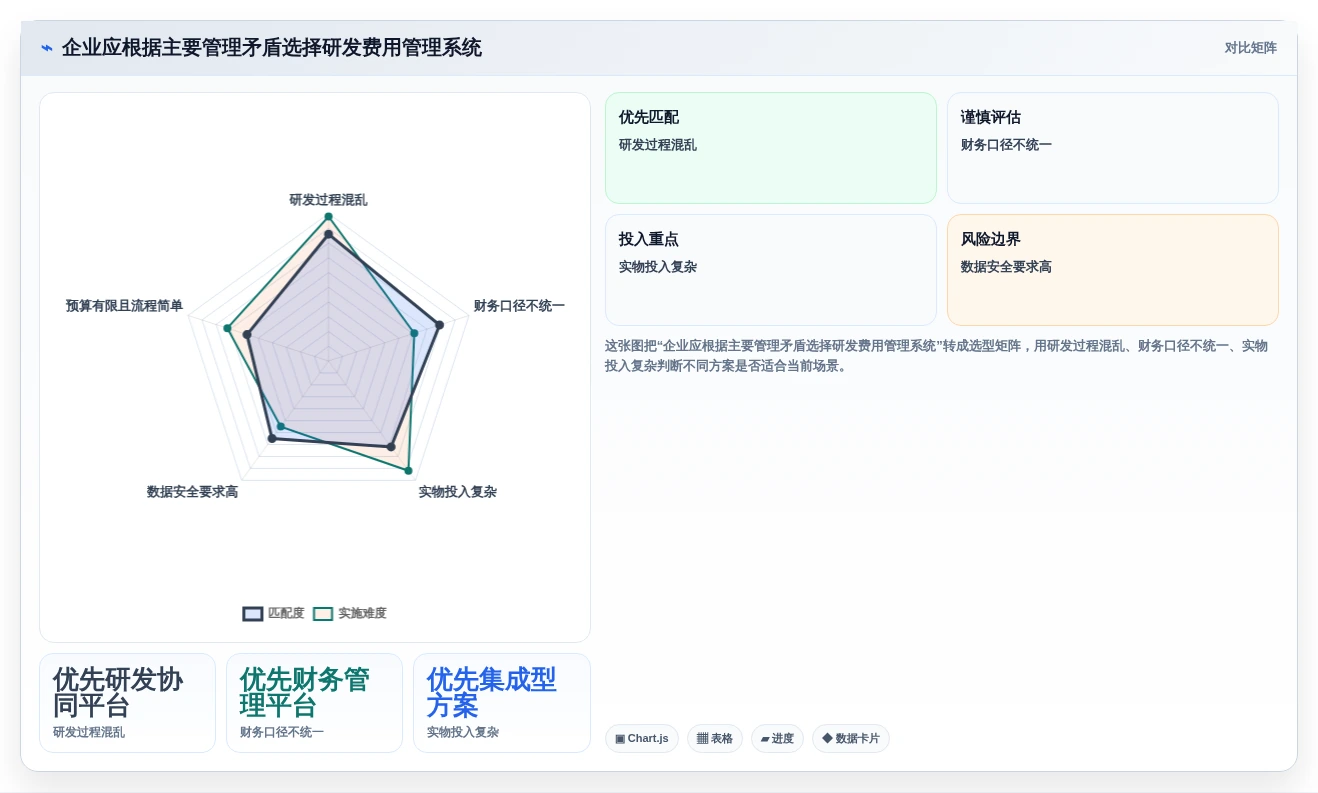The image size is (1318, 793).
Task: Click 数据安全要求高 text in 风险边界 card
Action: pyautogui.click(x=1006, y=267)
